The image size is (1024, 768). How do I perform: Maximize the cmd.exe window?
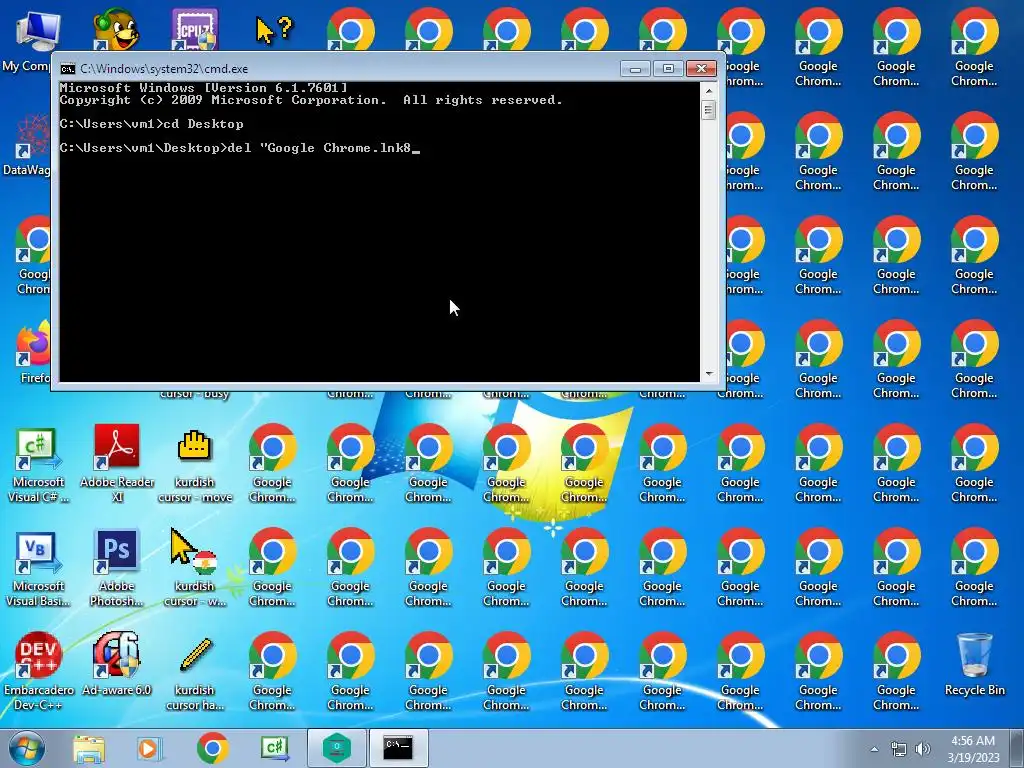(x=668, y=69)
